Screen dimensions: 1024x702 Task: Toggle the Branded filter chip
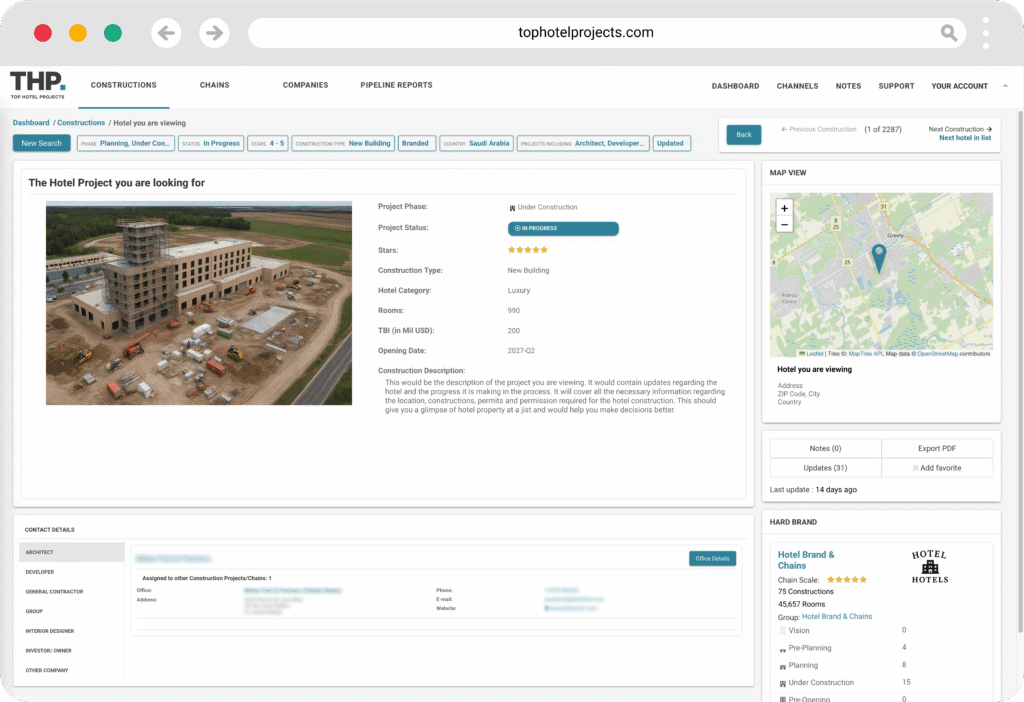coord(415,143)
